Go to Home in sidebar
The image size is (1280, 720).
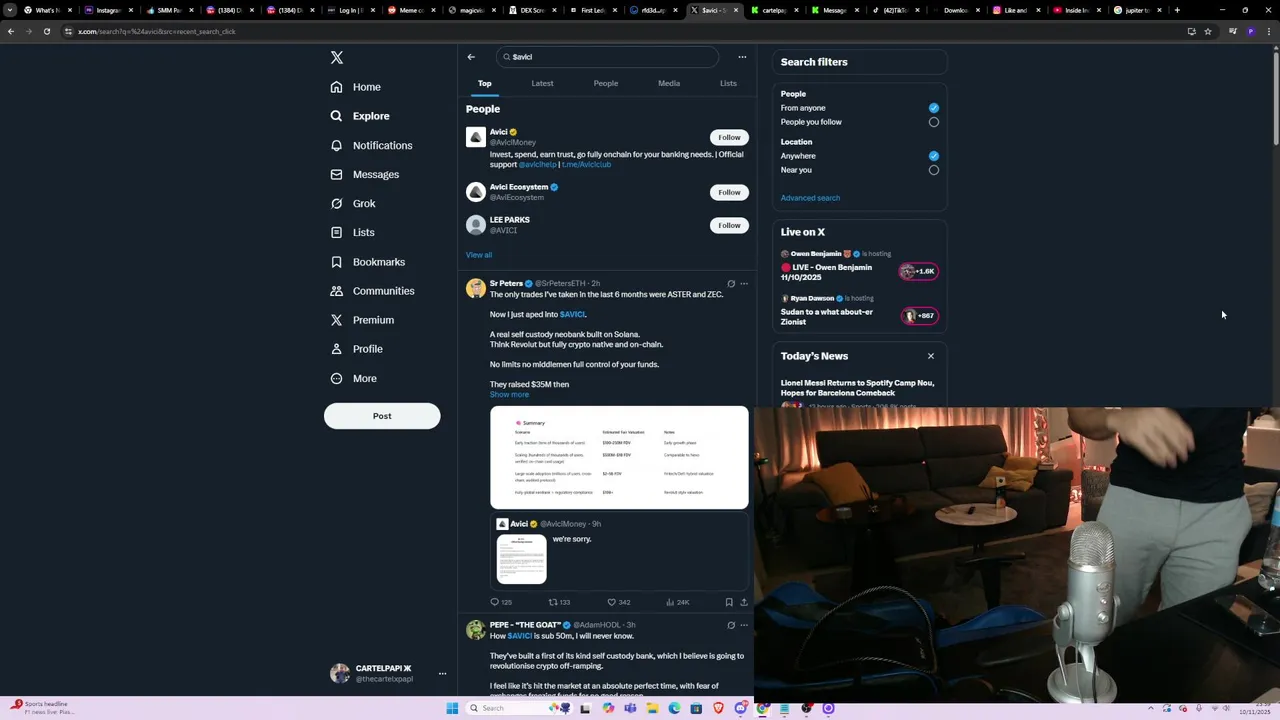pyautogui.click(x=356, y=87)
